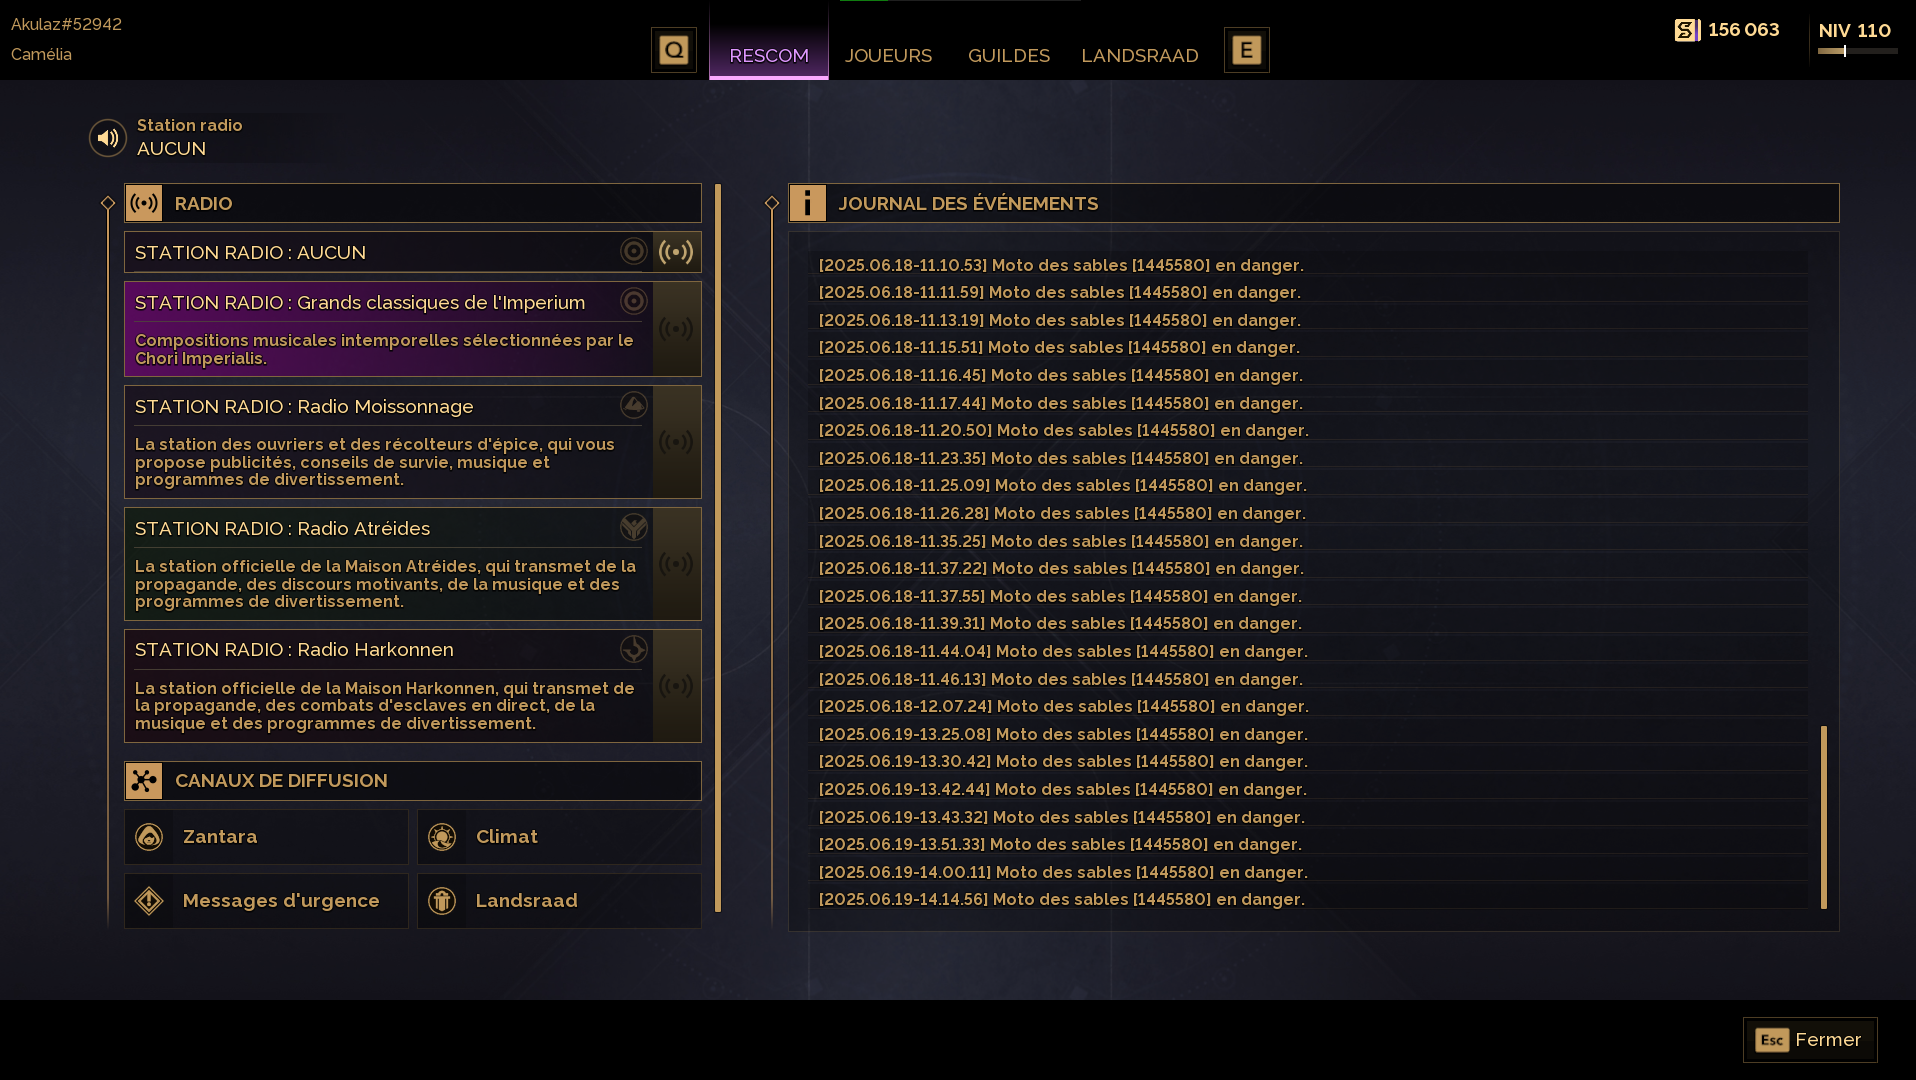This screenshot has height=1080, width=1916.
Task: Open the GUILDES tab
Action: point(1009,55)
